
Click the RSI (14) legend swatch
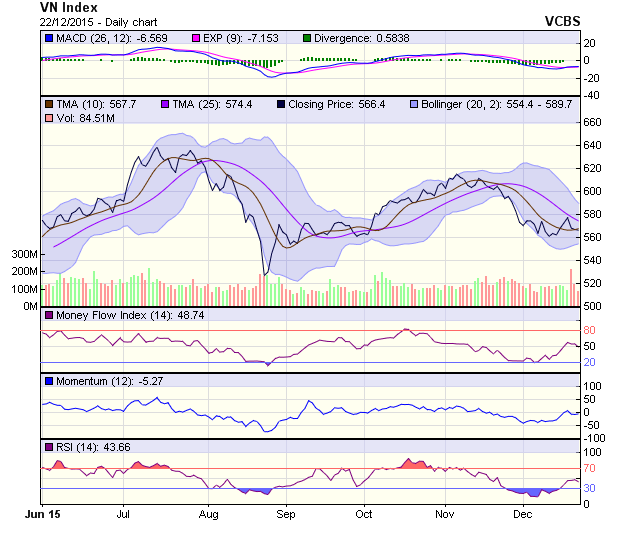48,446
